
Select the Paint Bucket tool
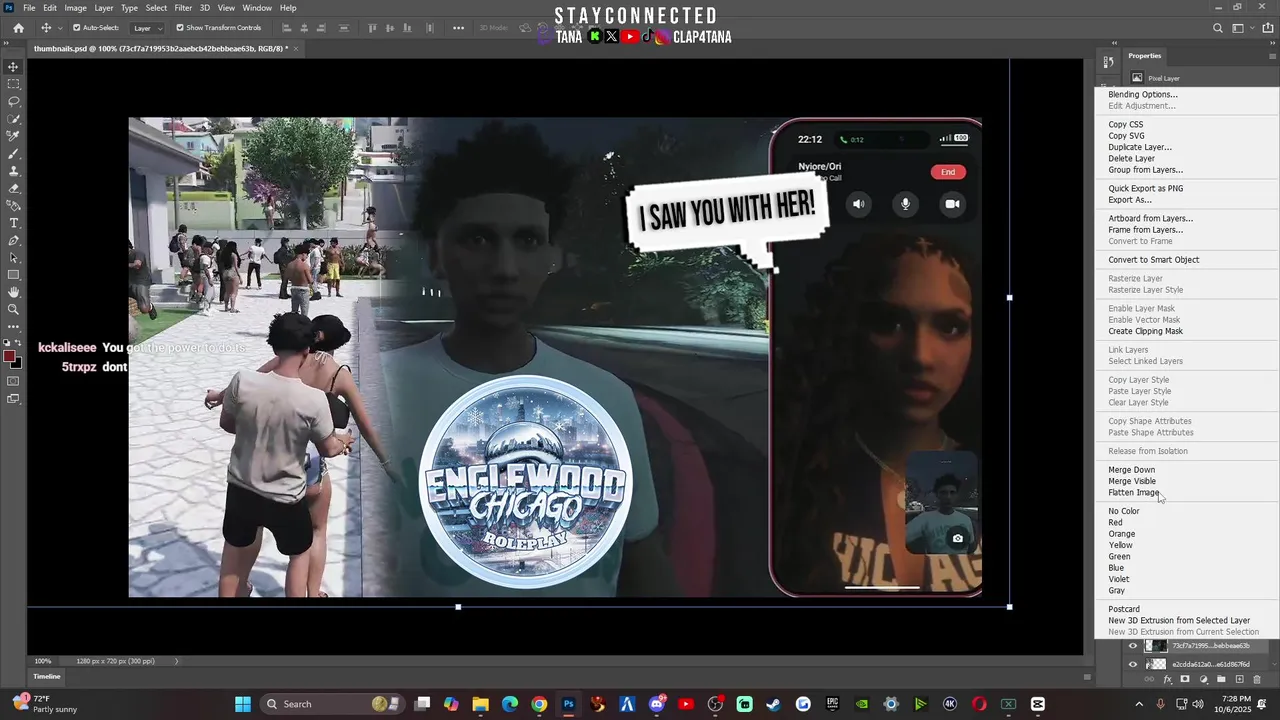pos(13,205)
